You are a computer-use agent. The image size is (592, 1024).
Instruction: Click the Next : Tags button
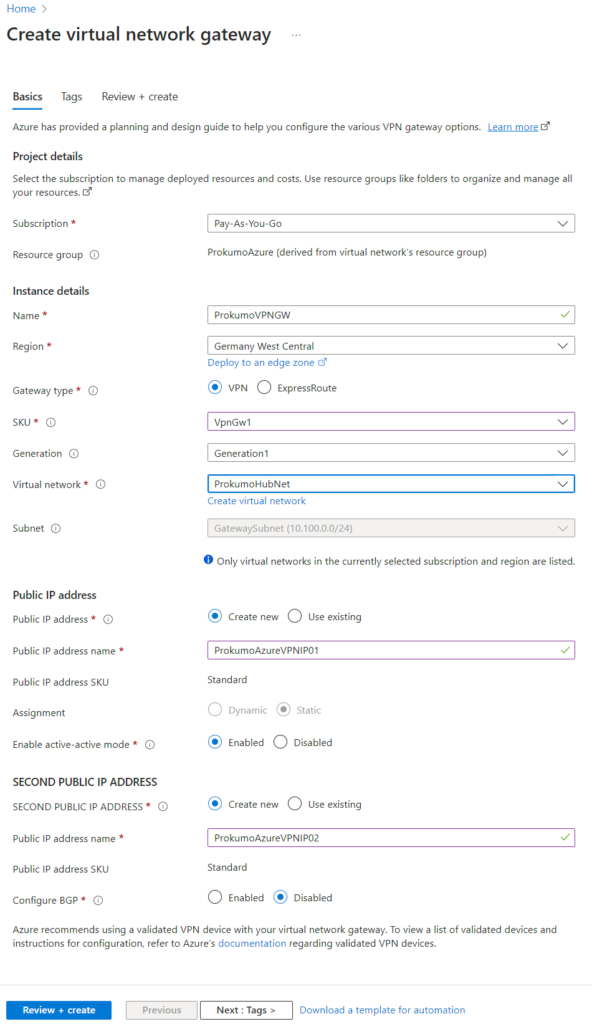(x=246, y=1010)
